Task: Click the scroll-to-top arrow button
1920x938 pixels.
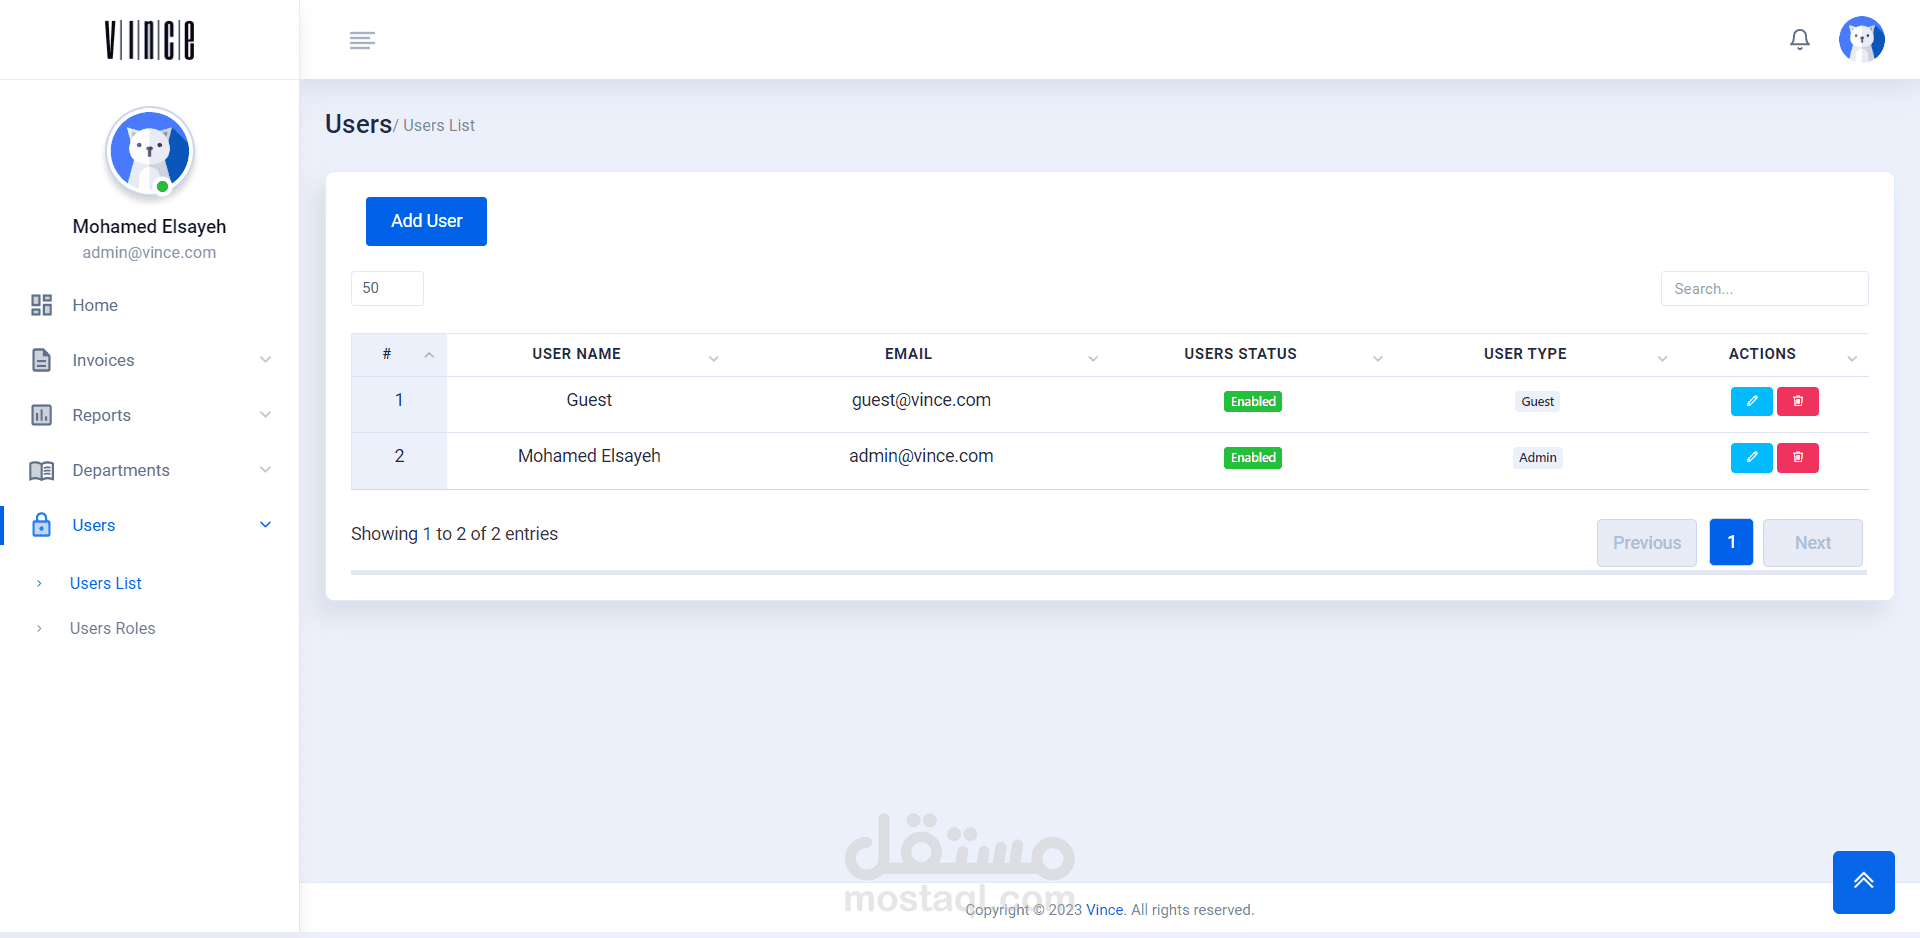Action: [1864, 882]
